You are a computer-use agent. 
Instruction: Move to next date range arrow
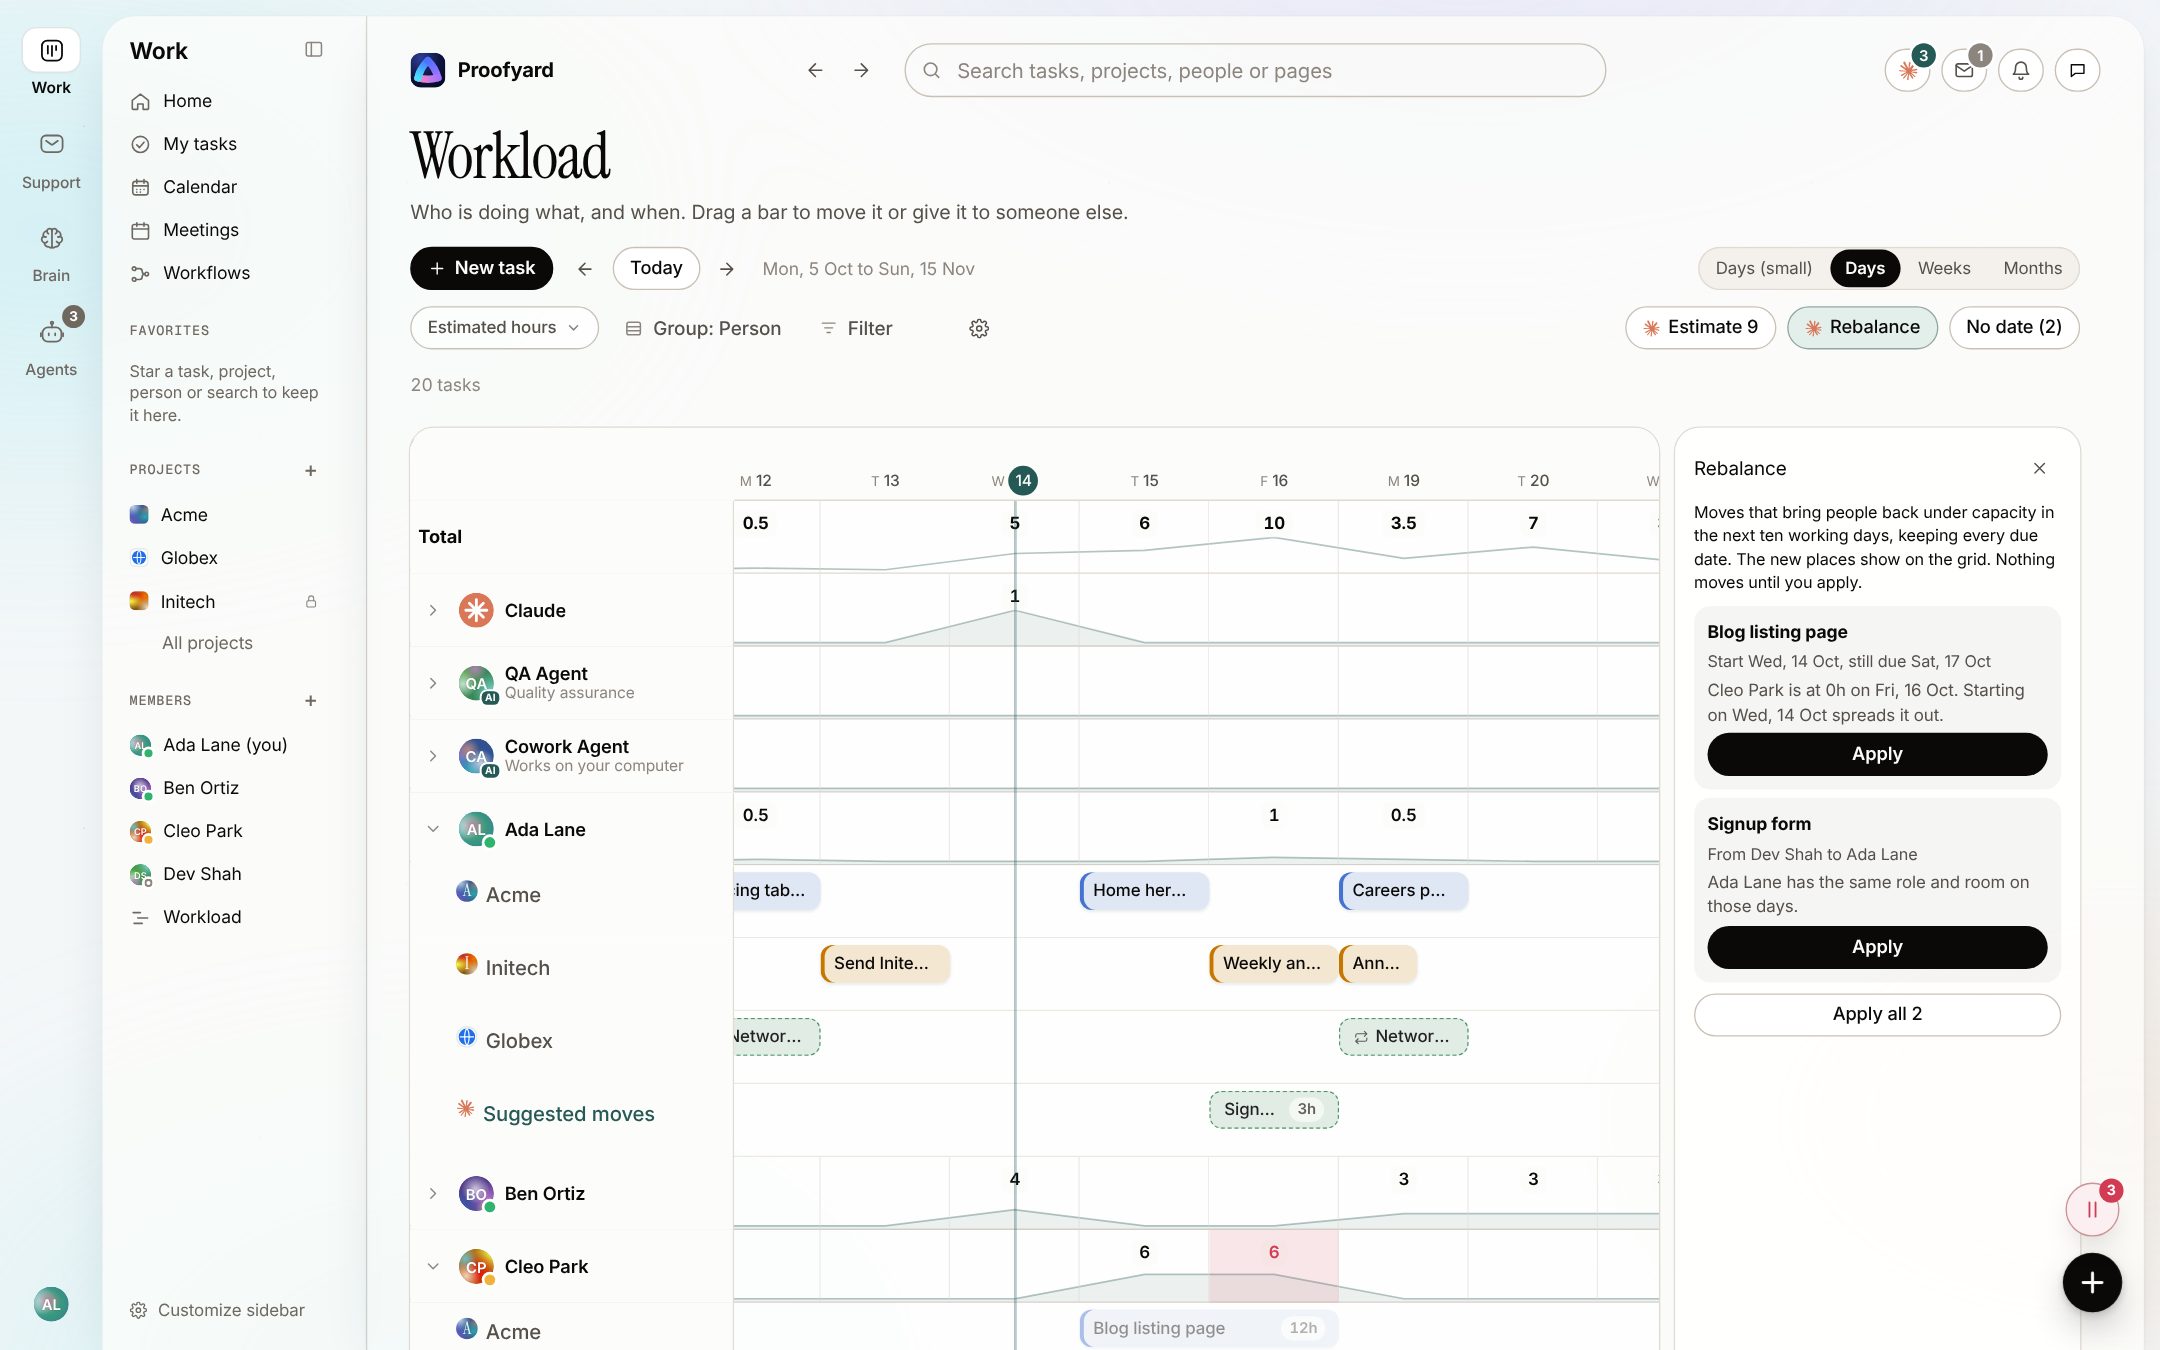coord(727,269)
